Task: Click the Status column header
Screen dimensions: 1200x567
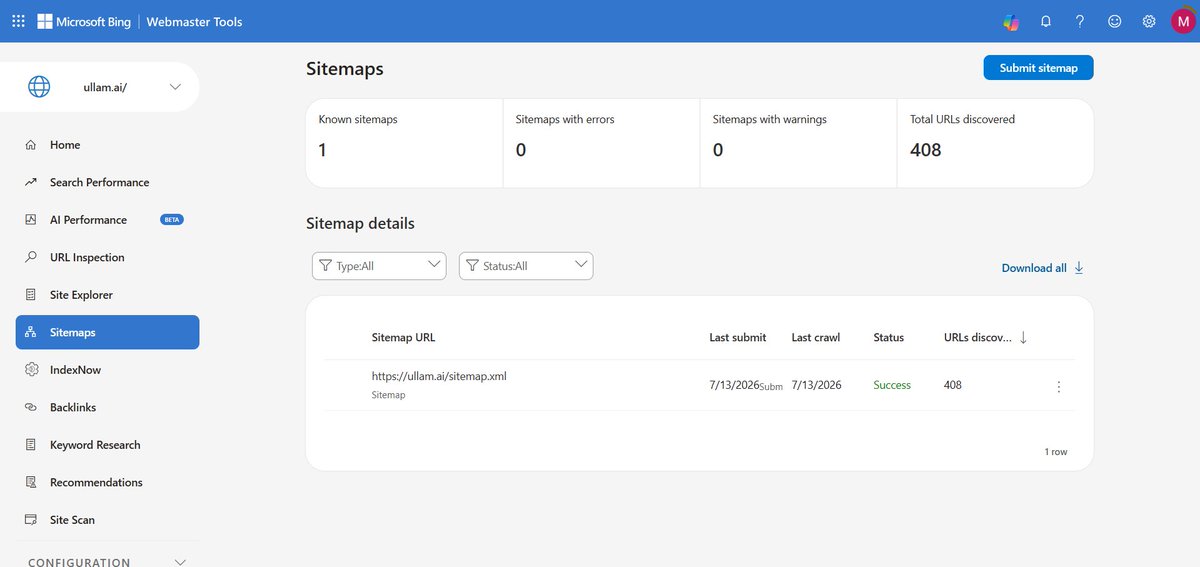Action: pyautogui.click(x=888, y=338)
